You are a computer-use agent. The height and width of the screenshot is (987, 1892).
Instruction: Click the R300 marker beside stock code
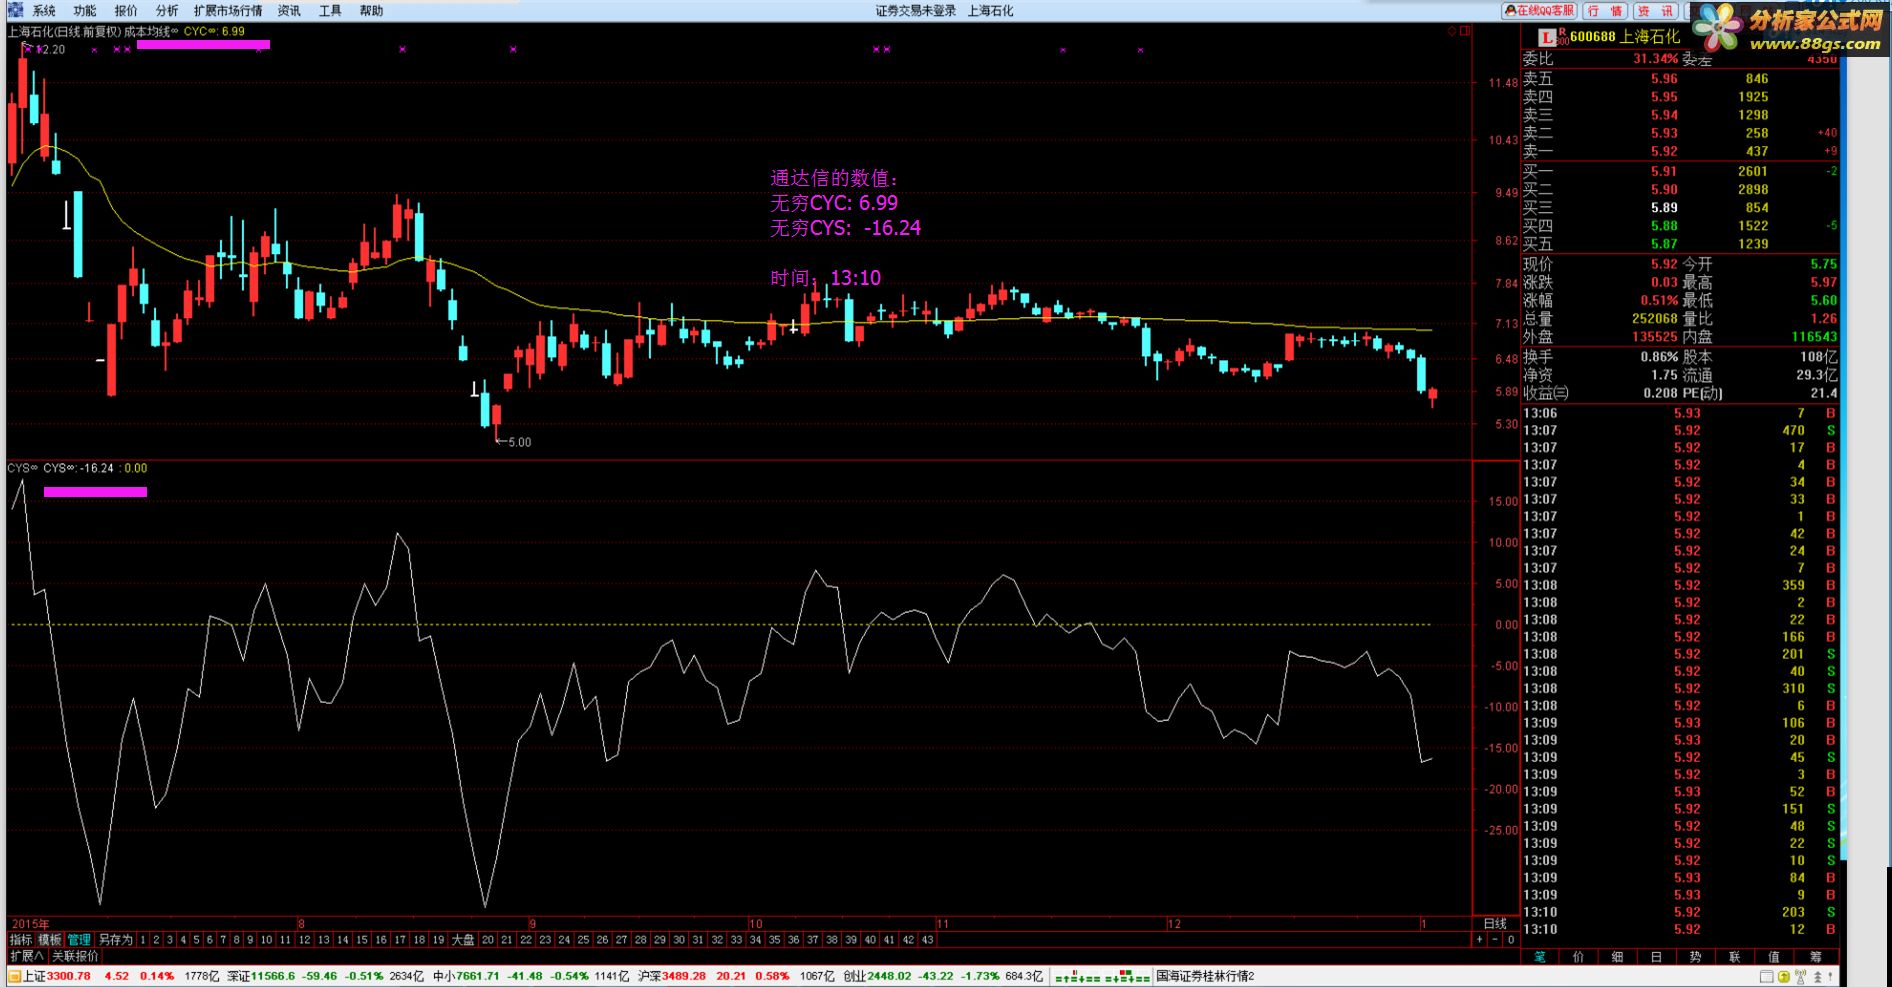pyautogui.click(x=1563, y=37)
